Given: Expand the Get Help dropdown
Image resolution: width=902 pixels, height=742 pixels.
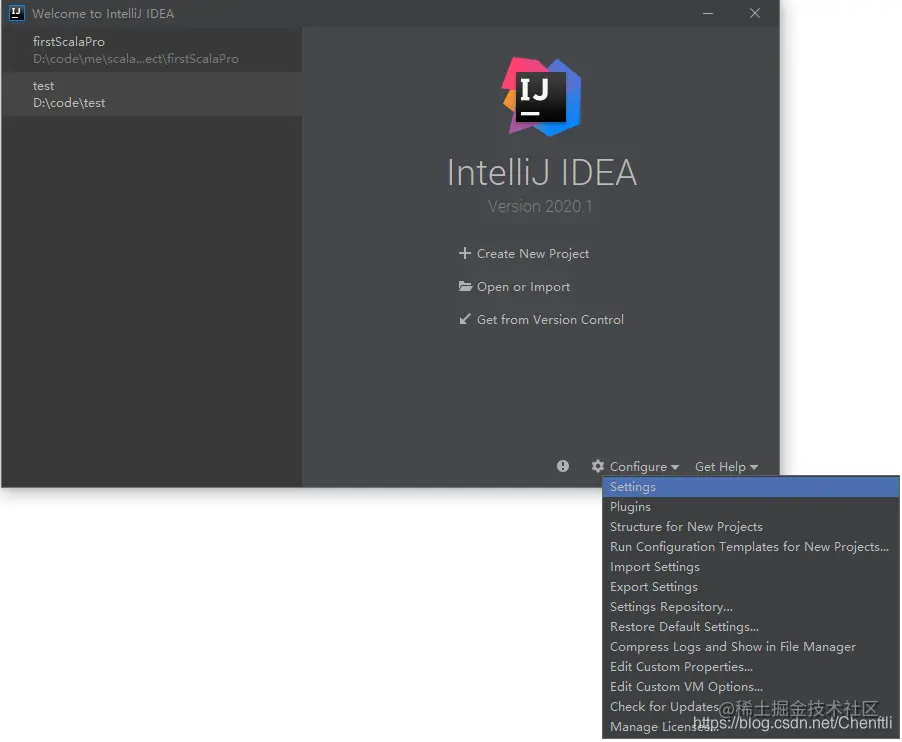Looking at the screenshot, I should point(726,466).
